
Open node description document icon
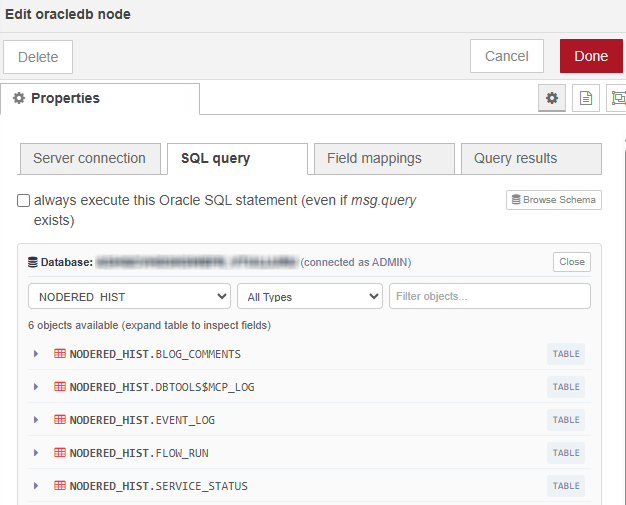coord(586,98)
